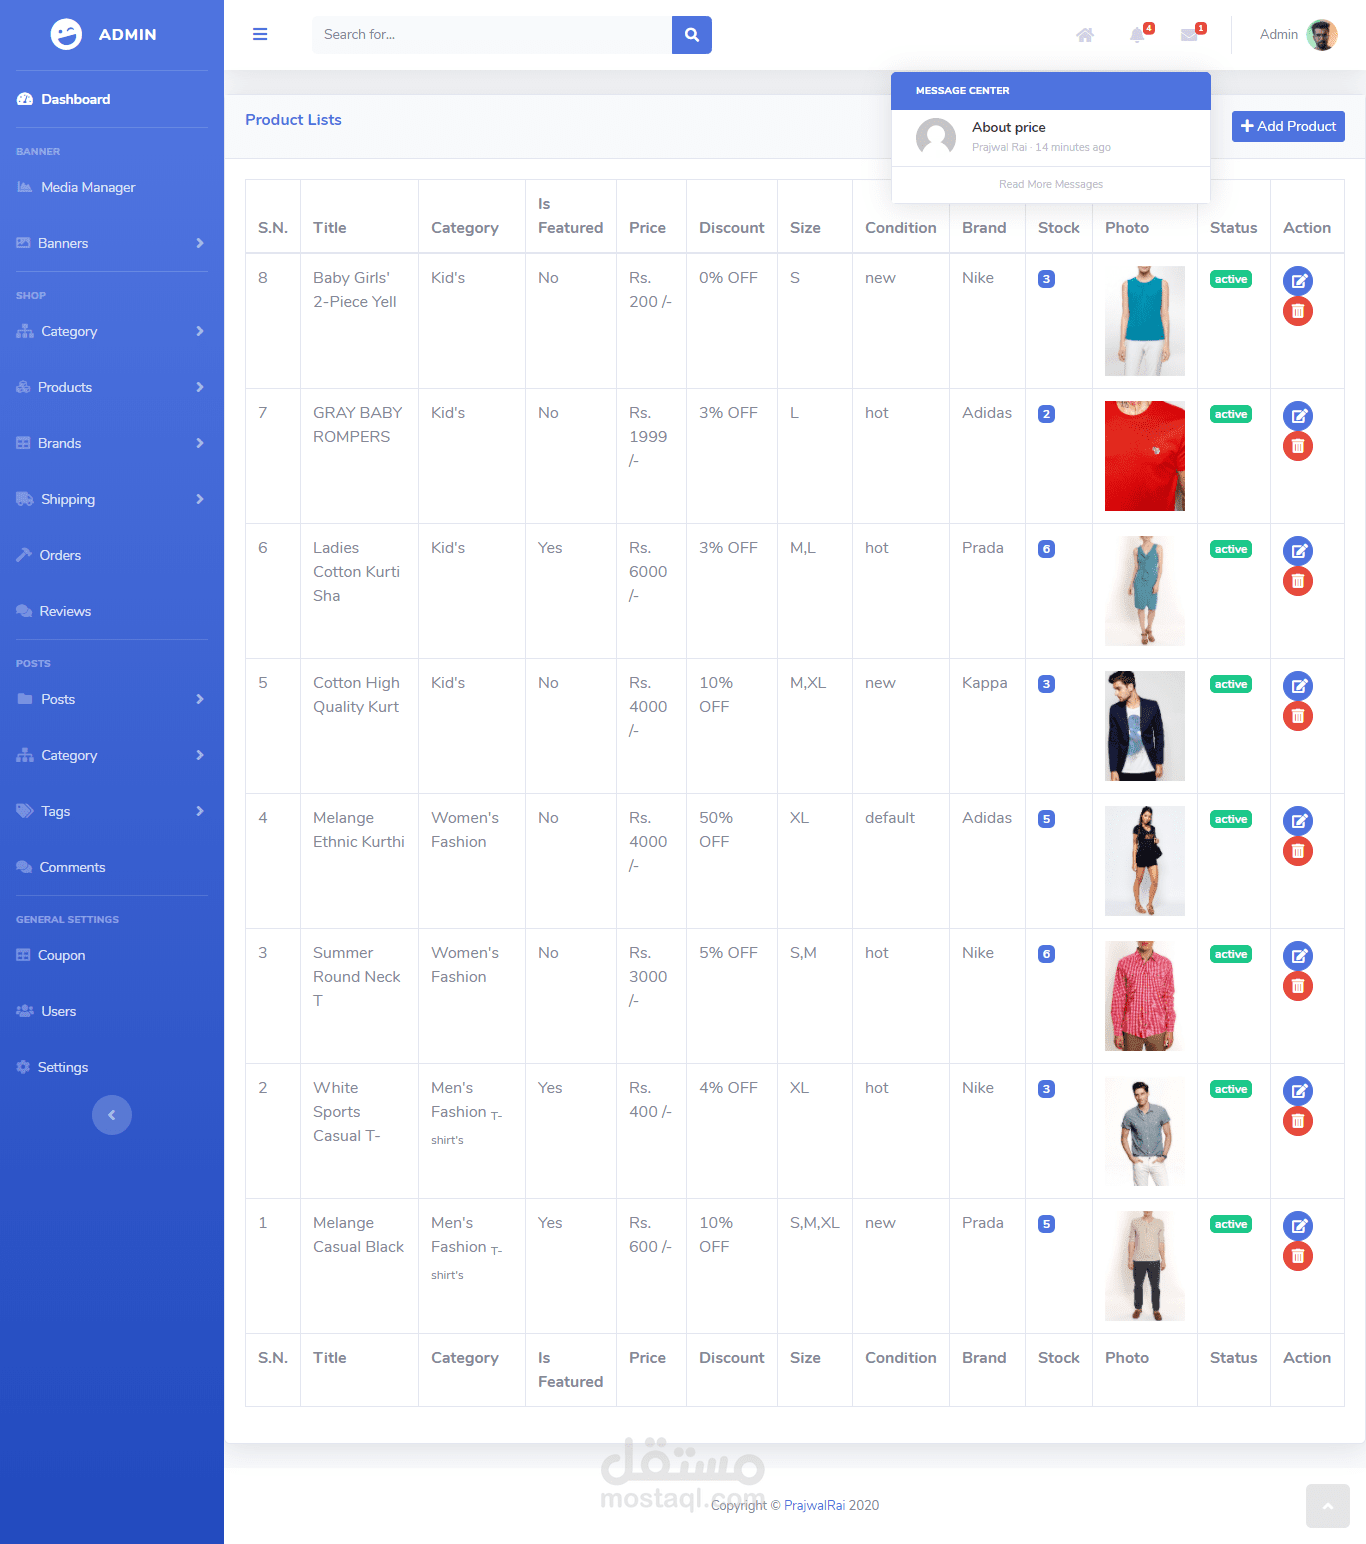
Task: Click the stock count badge for Ladies Cotton Kurti
Action: pyautogui.click(x=1046, y=548)
